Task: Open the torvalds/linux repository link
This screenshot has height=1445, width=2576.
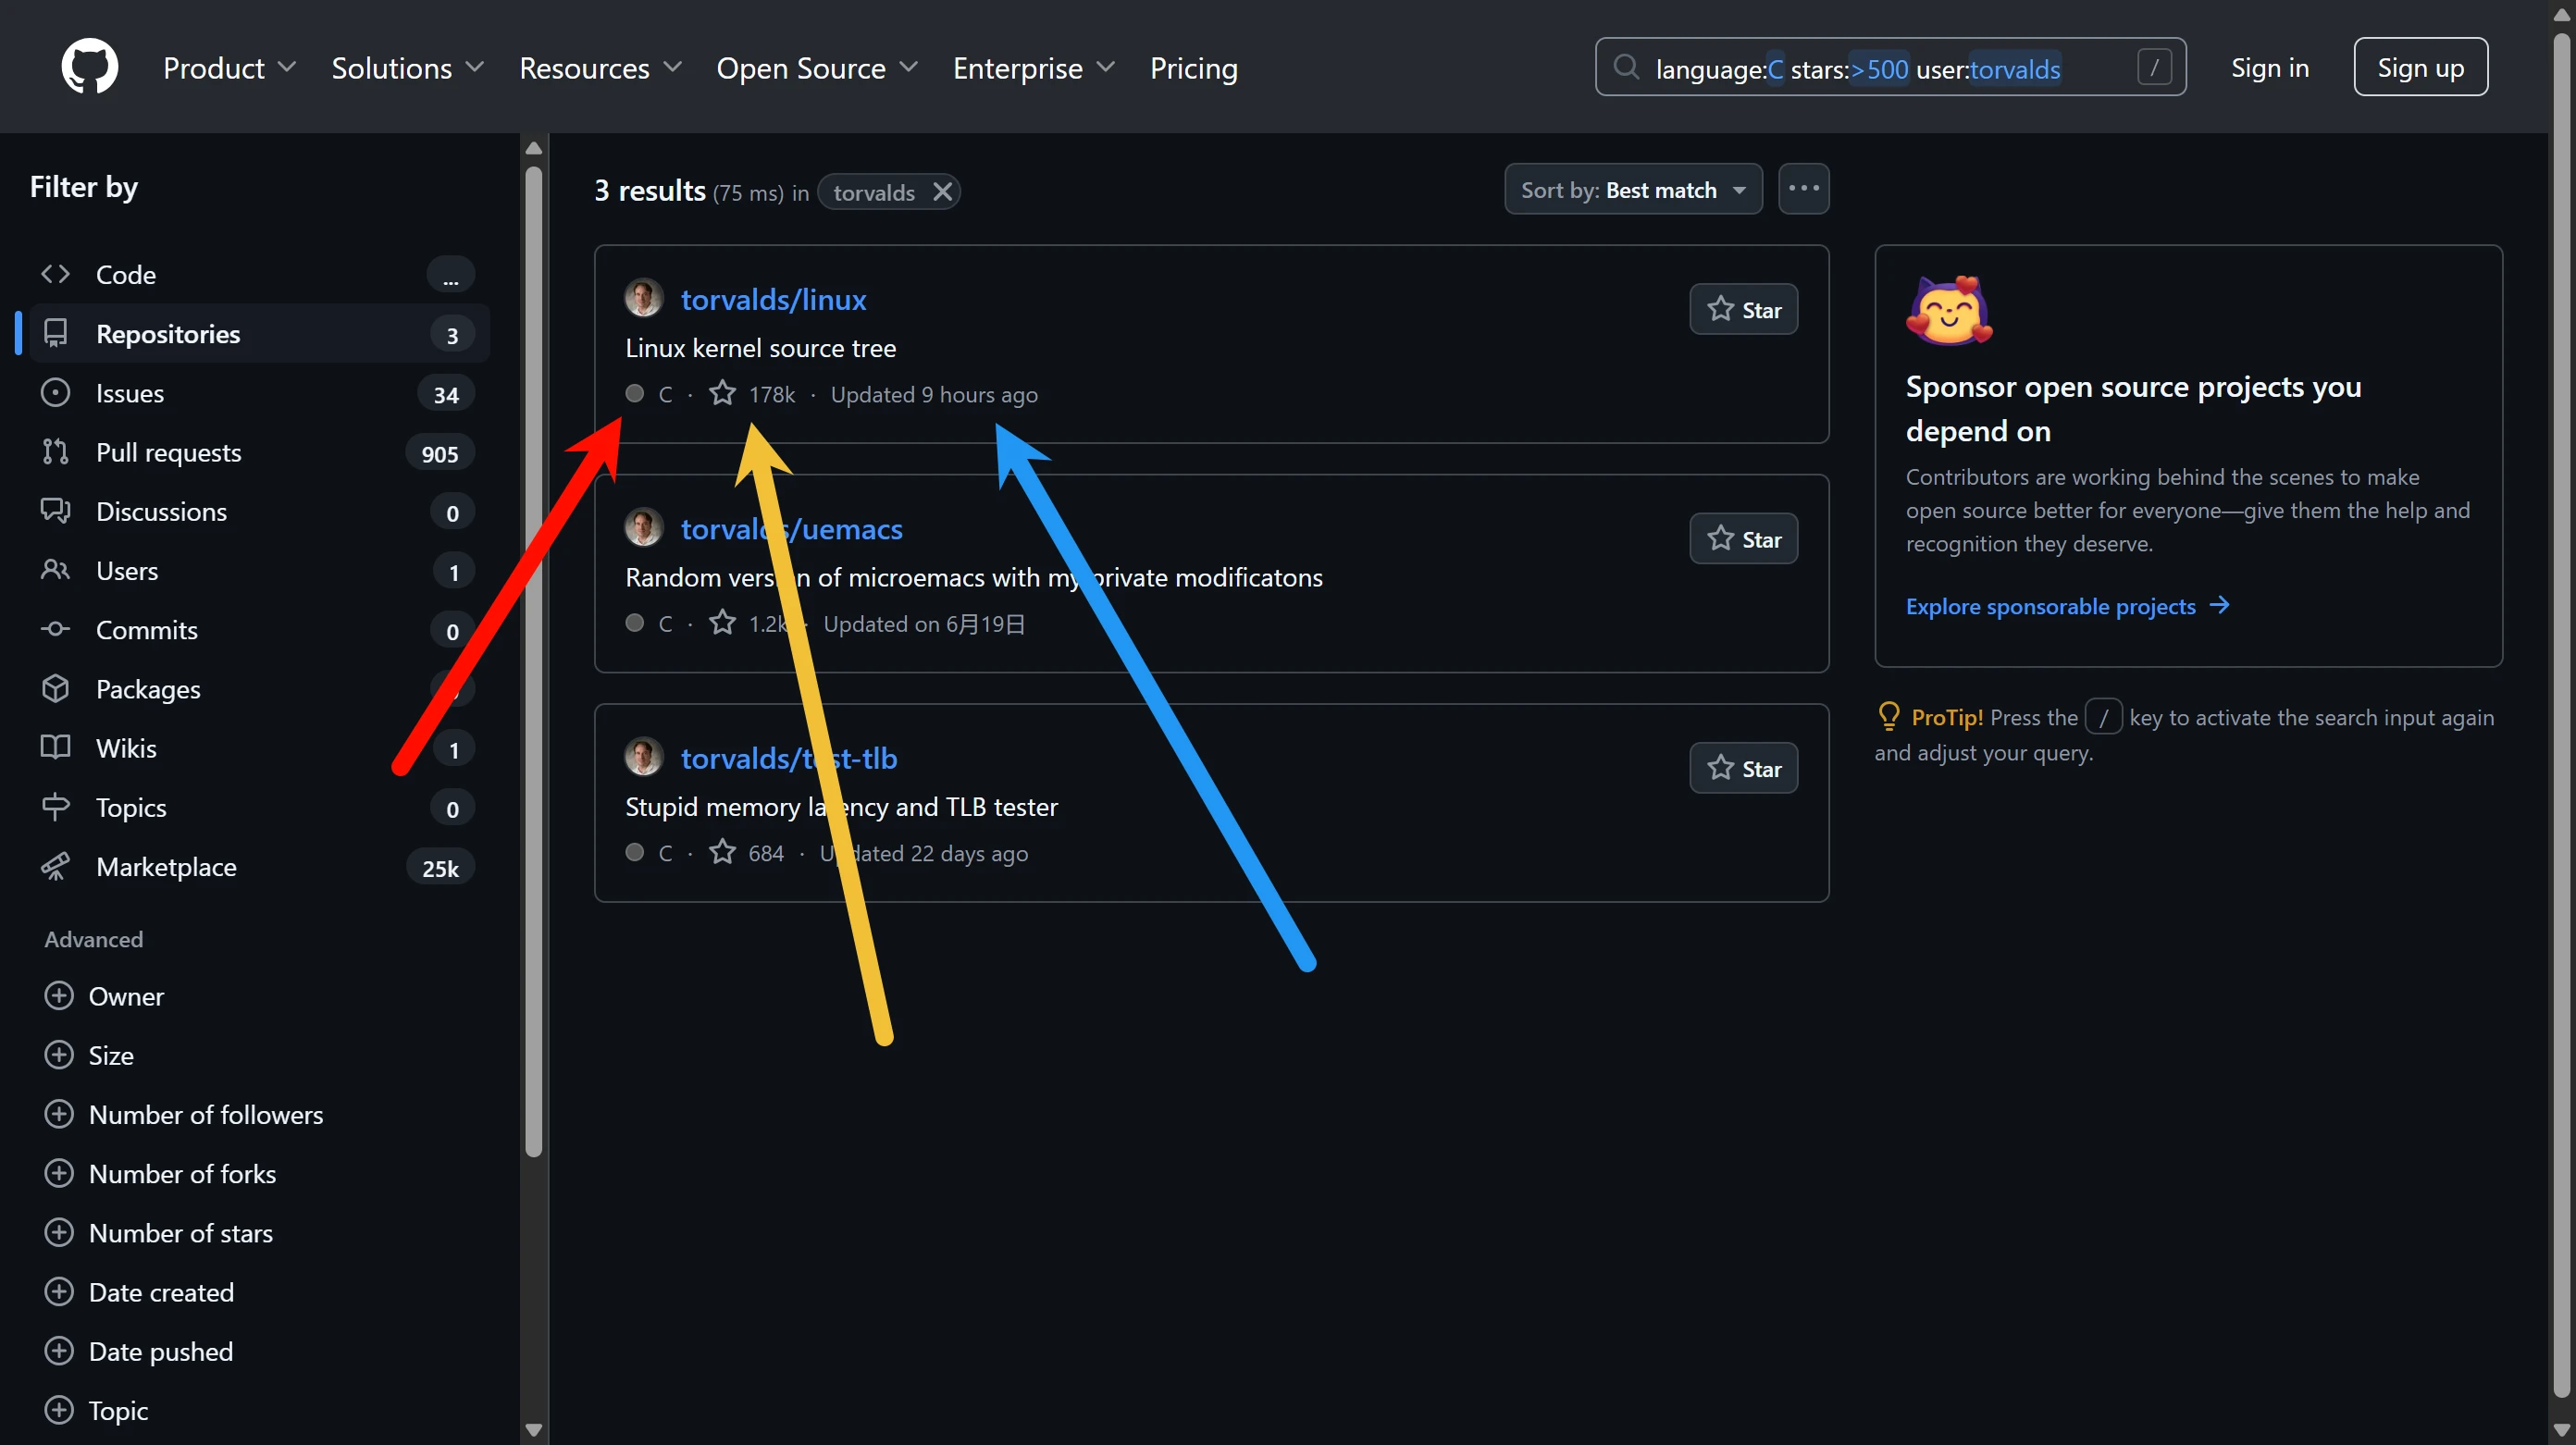Action: [773, 299]
